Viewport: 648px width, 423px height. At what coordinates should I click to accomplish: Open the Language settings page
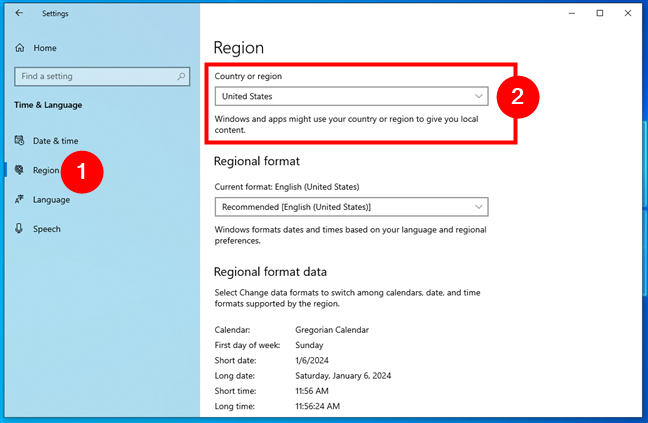(51, 200)
